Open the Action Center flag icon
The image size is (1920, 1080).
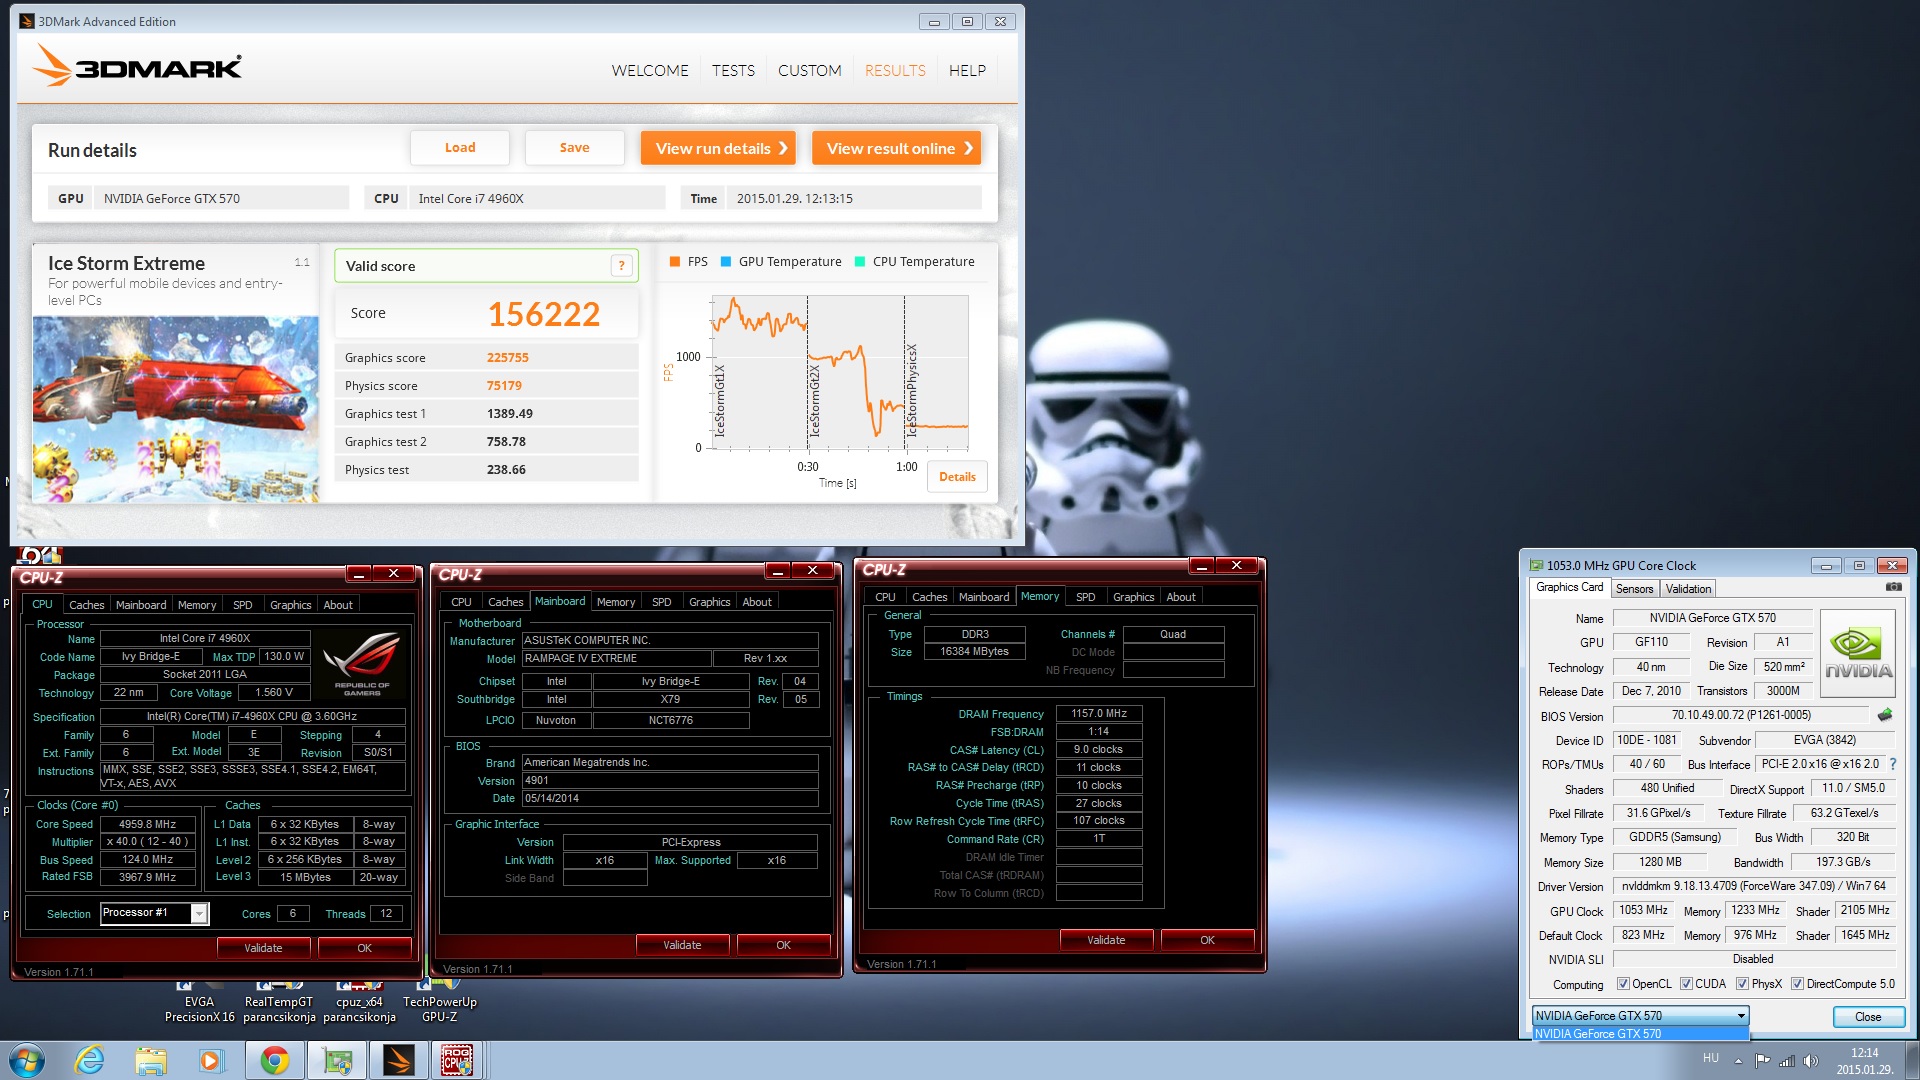click(x=1762, y=1060)
